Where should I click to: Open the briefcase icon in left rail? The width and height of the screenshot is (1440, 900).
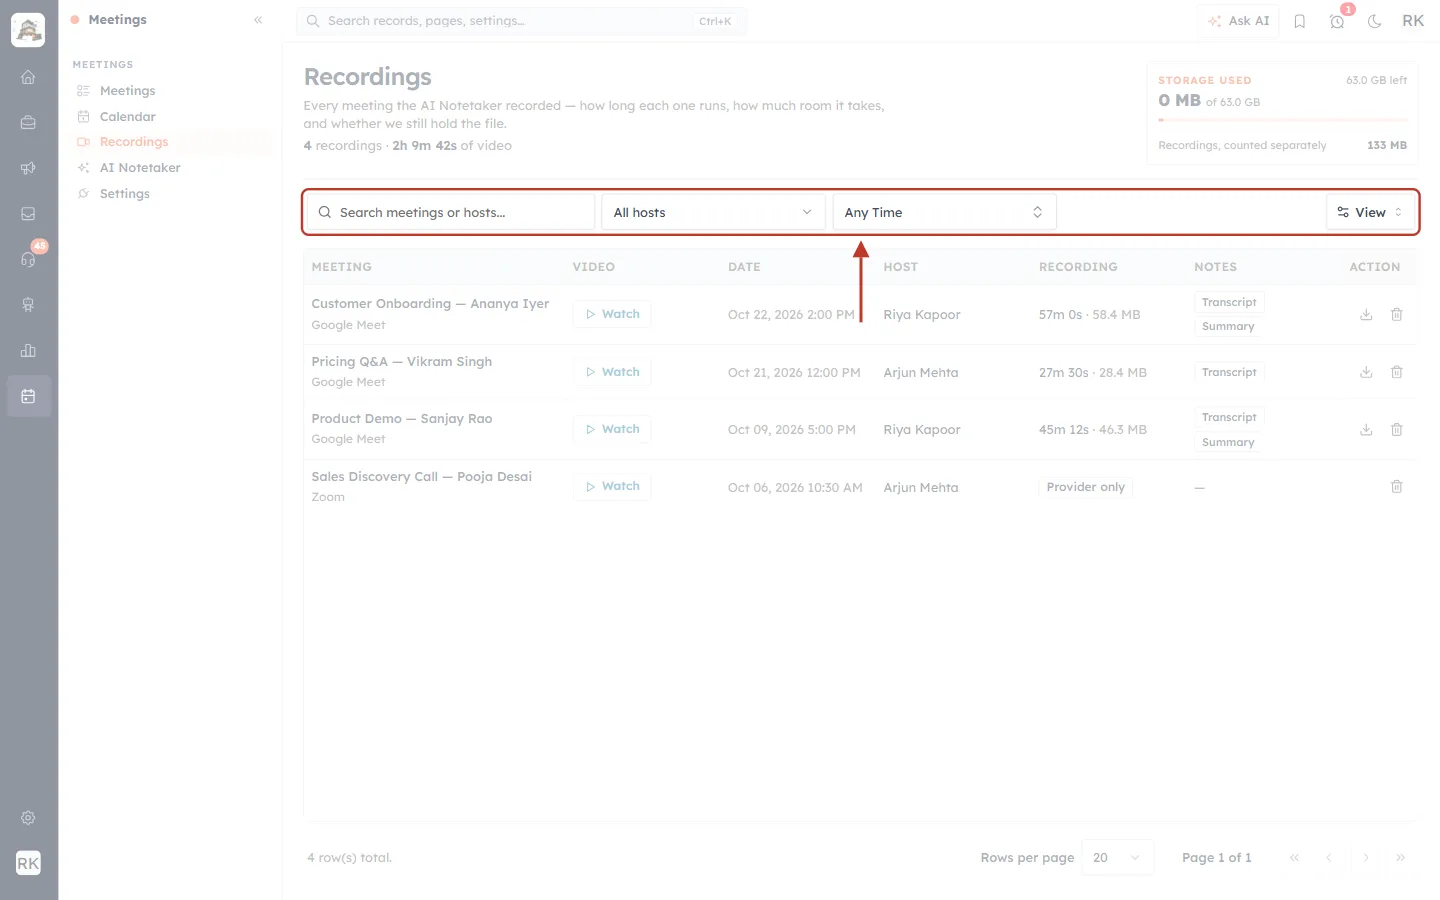(x=28, y=123)
